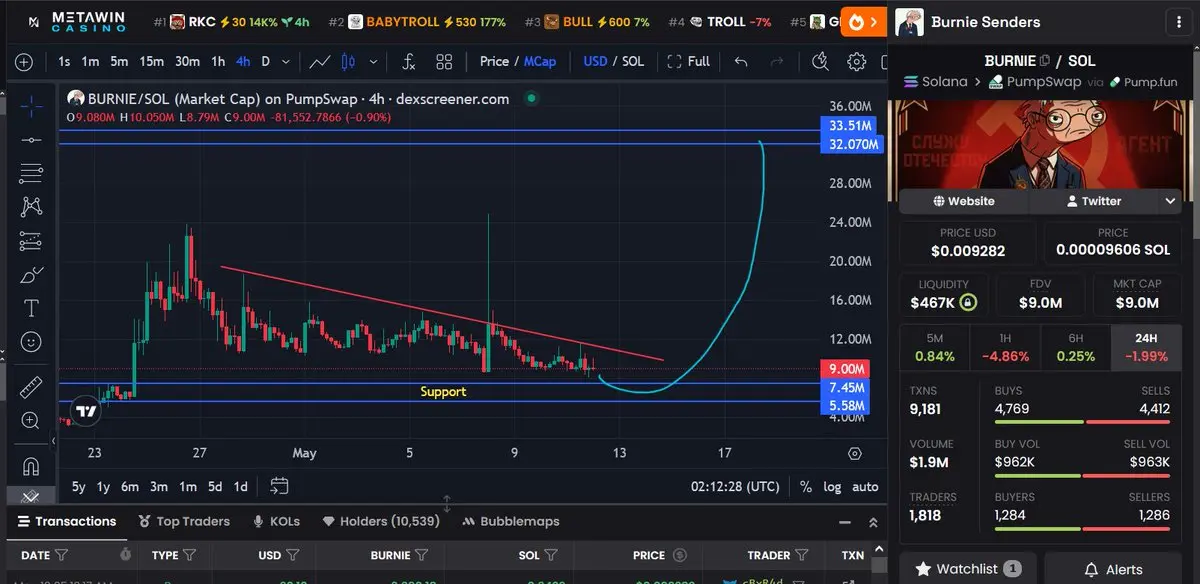This screenshot has height=584, width=1200.
Task: Switch chart currency to SOL
Action: pyautogui.click(x=633, y=61)
